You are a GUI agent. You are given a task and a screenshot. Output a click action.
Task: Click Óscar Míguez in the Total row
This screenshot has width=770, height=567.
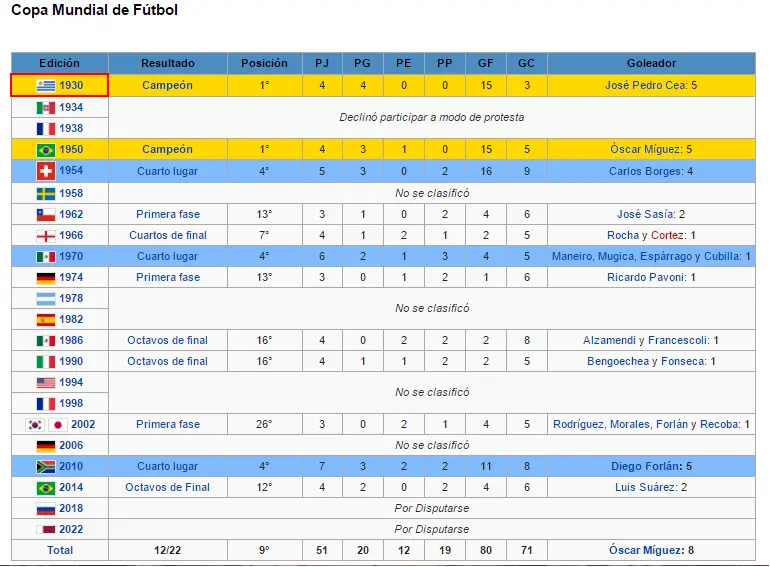pos(646,550)
